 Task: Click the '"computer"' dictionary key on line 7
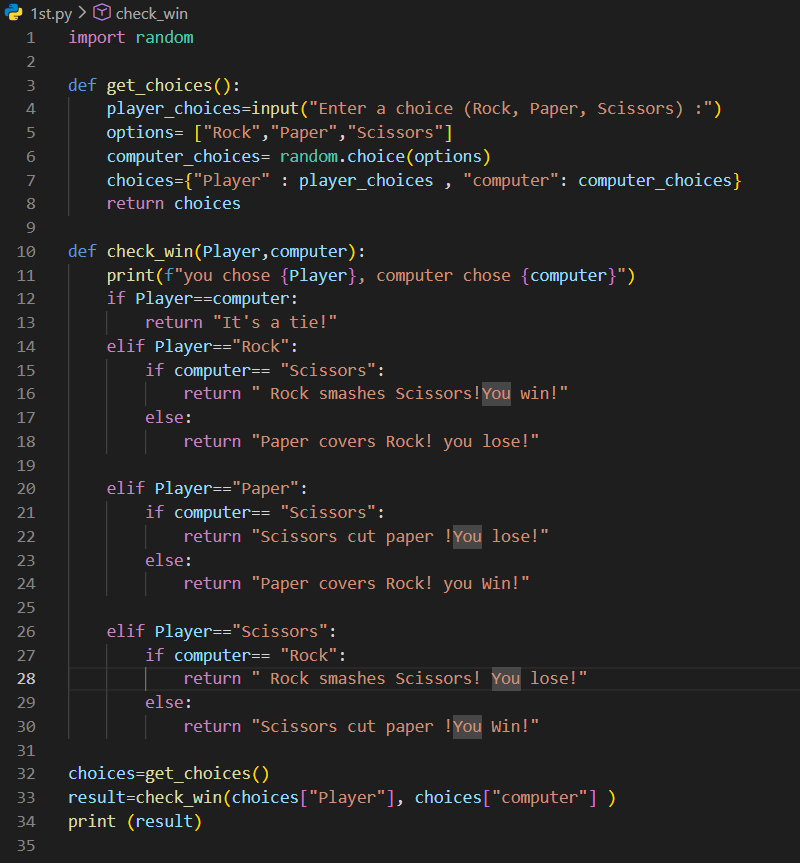tap(511, 181)
